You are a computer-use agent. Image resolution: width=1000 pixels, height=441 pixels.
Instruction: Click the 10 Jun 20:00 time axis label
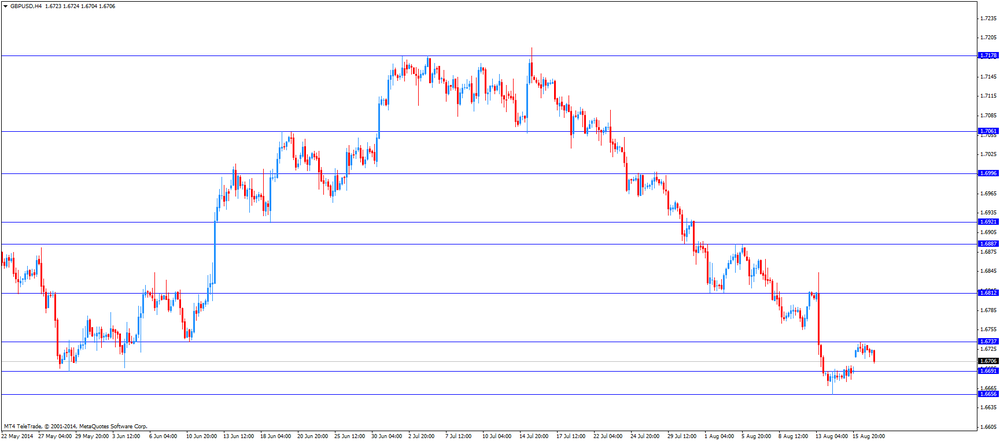click(202, 437)
